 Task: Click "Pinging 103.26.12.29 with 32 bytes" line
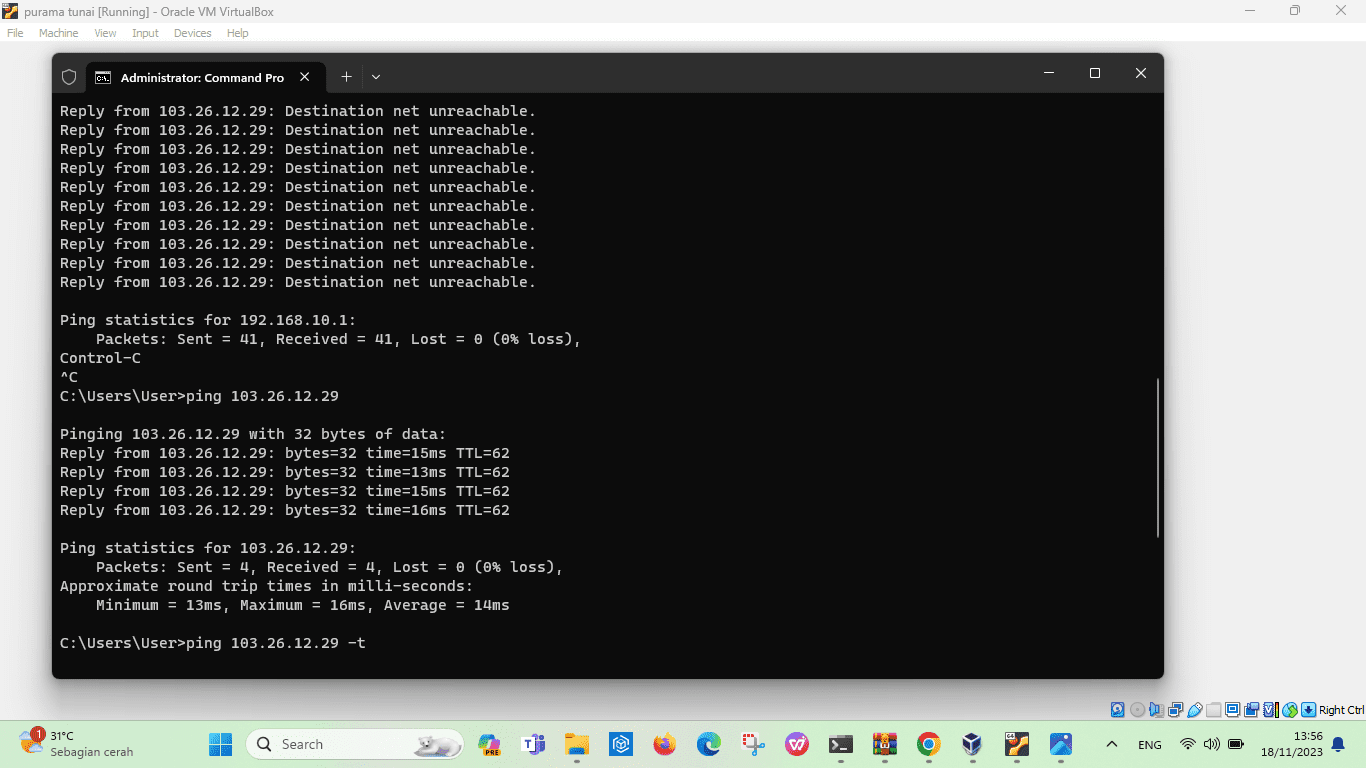[253, 434]
